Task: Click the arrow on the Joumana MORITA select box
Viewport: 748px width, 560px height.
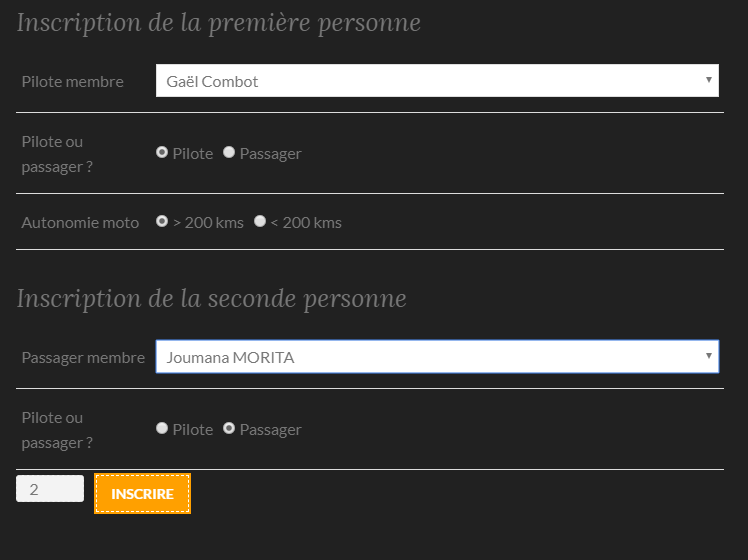Action: click(x=708, y=356)
